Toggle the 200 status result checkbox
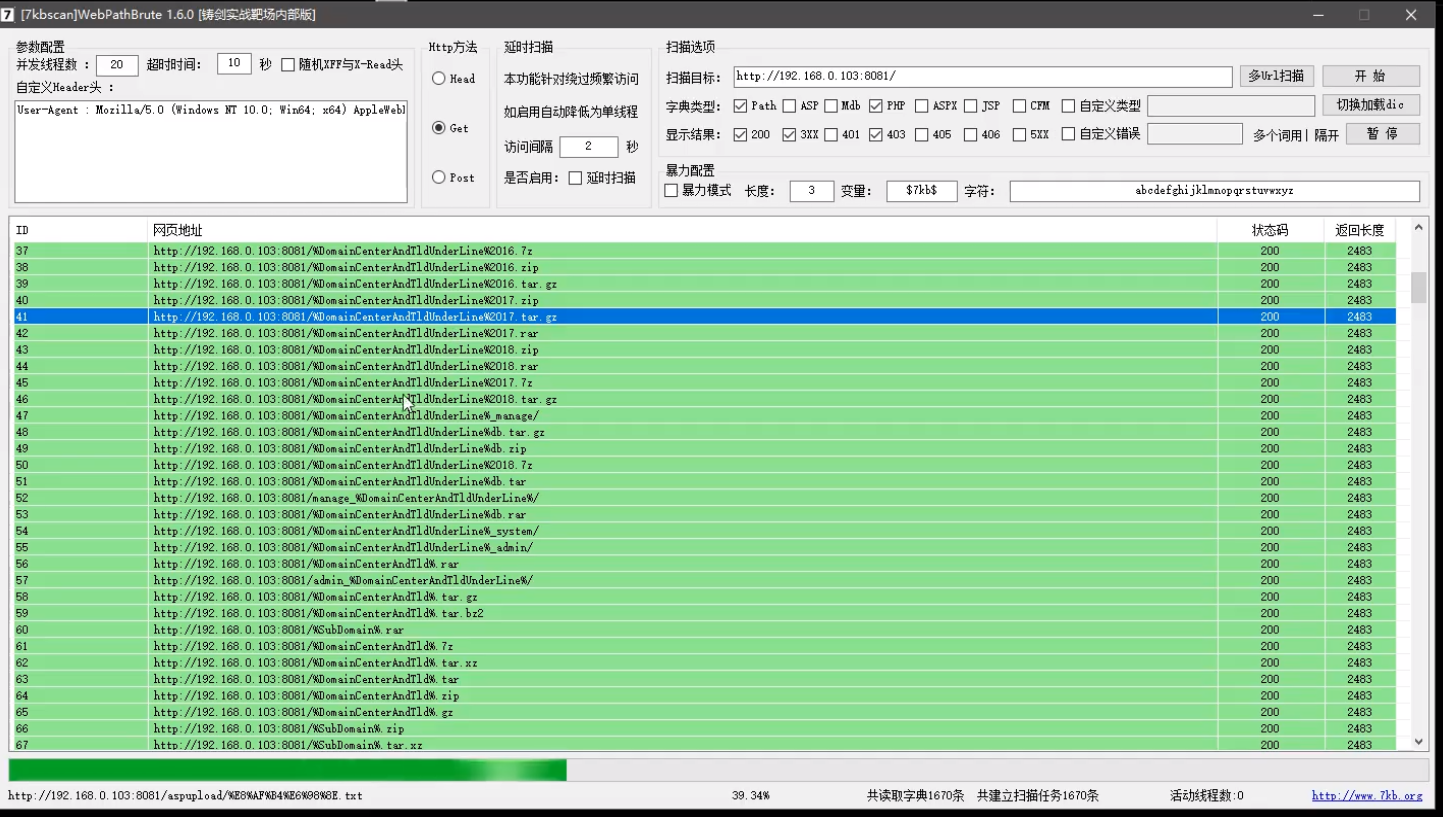Viewport: 1443px width, 817px height. 740,134
